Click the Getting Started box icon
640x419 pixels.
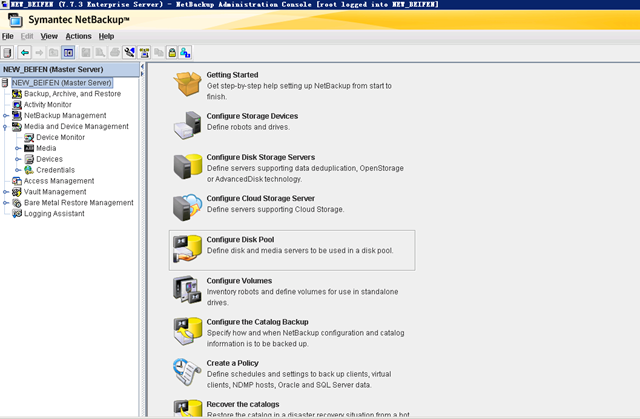(187, 84)
